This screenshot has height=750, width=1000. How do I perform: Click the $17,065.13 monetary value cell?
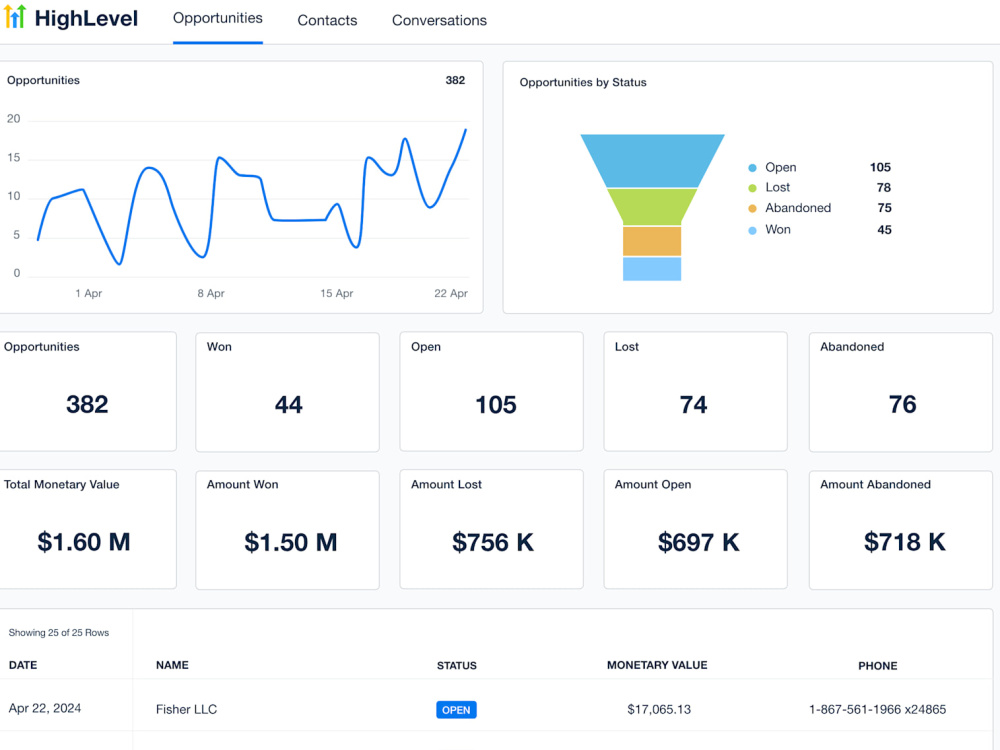pos(659,709)
